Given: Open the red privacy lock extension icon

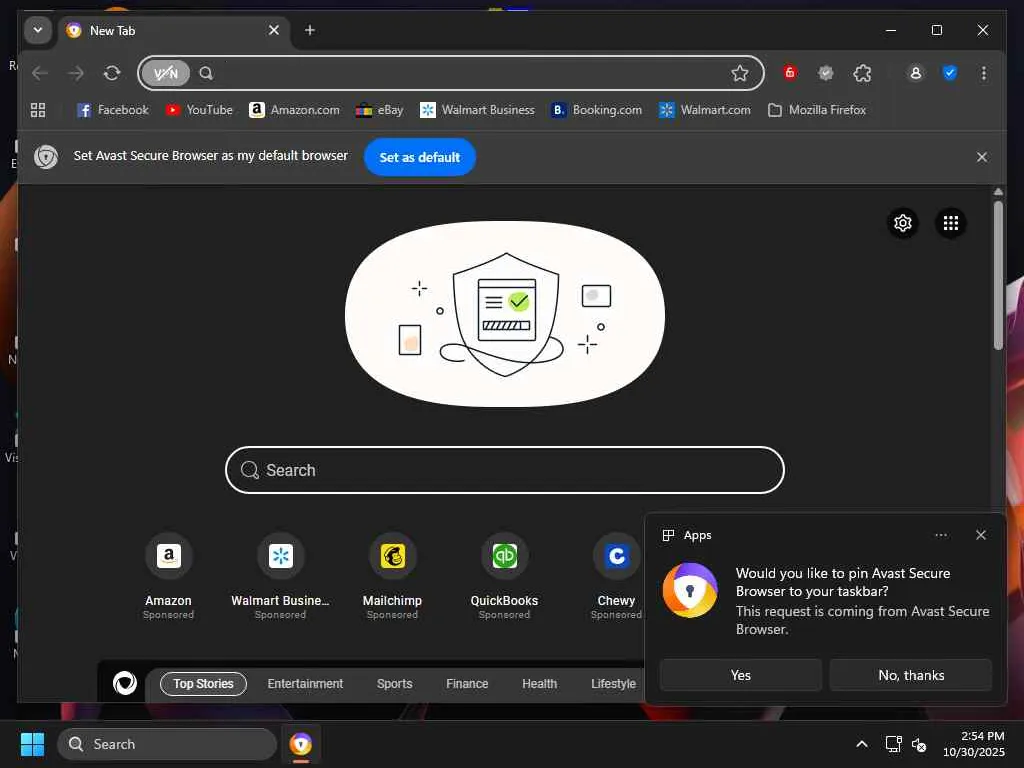Looking at the screenshot, I should 790,72.
